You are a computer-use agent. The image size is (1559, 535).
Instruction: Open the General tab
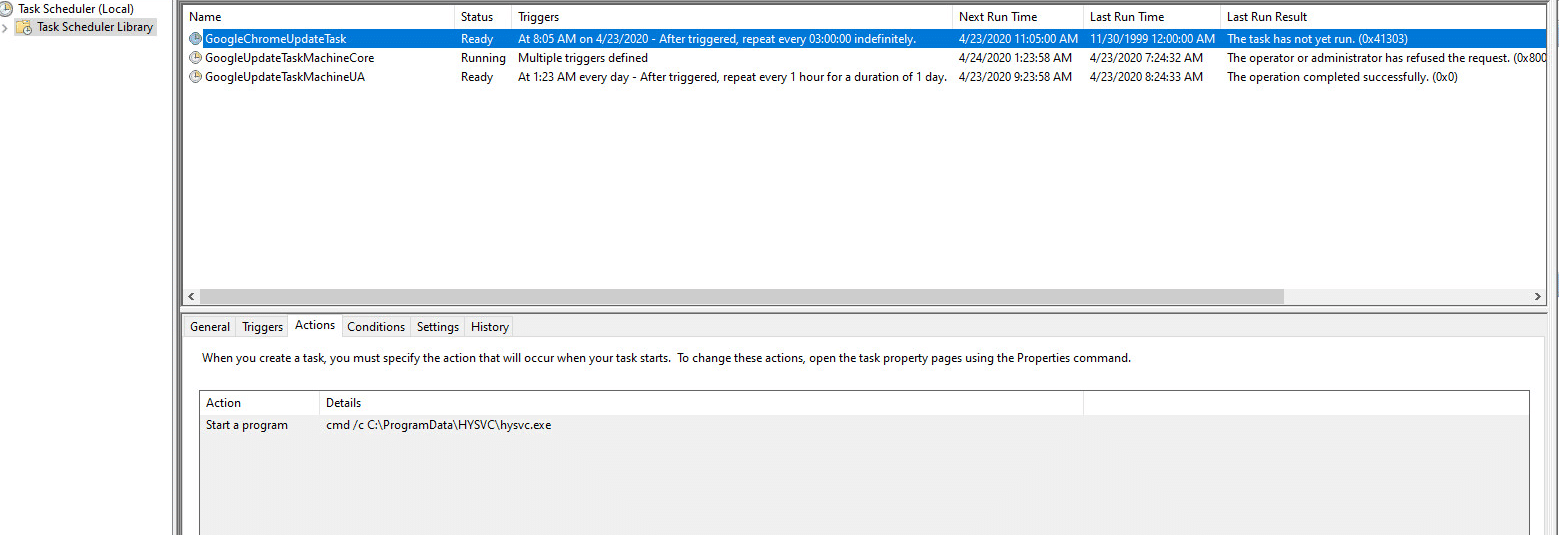(x=210, y=327)
